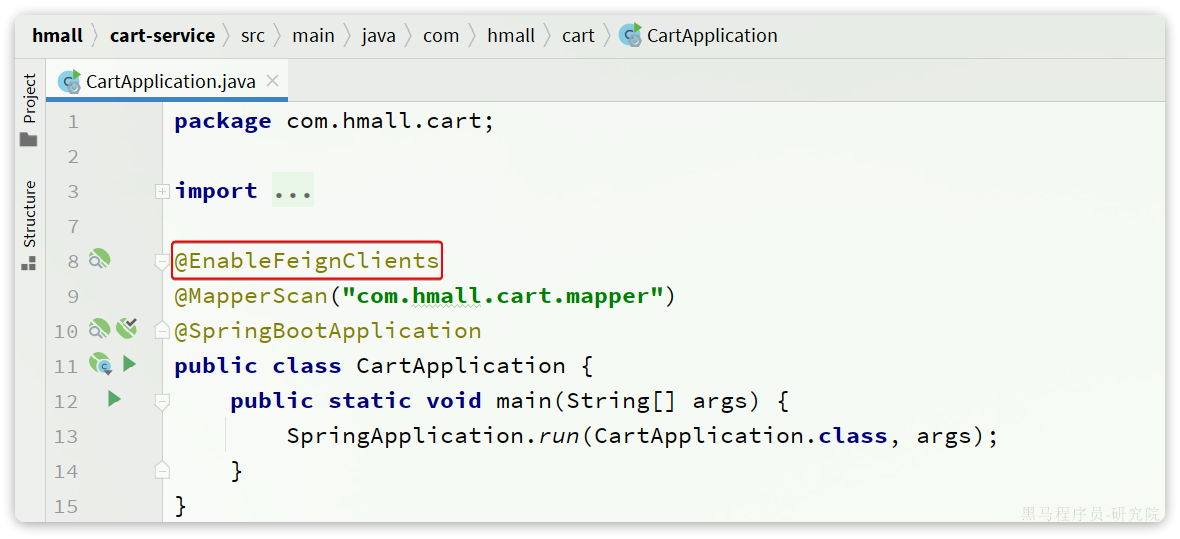Click the Spring gutter icon beside @EnableFeignClients
This screenshot has width=1180, height=539.
99,260
